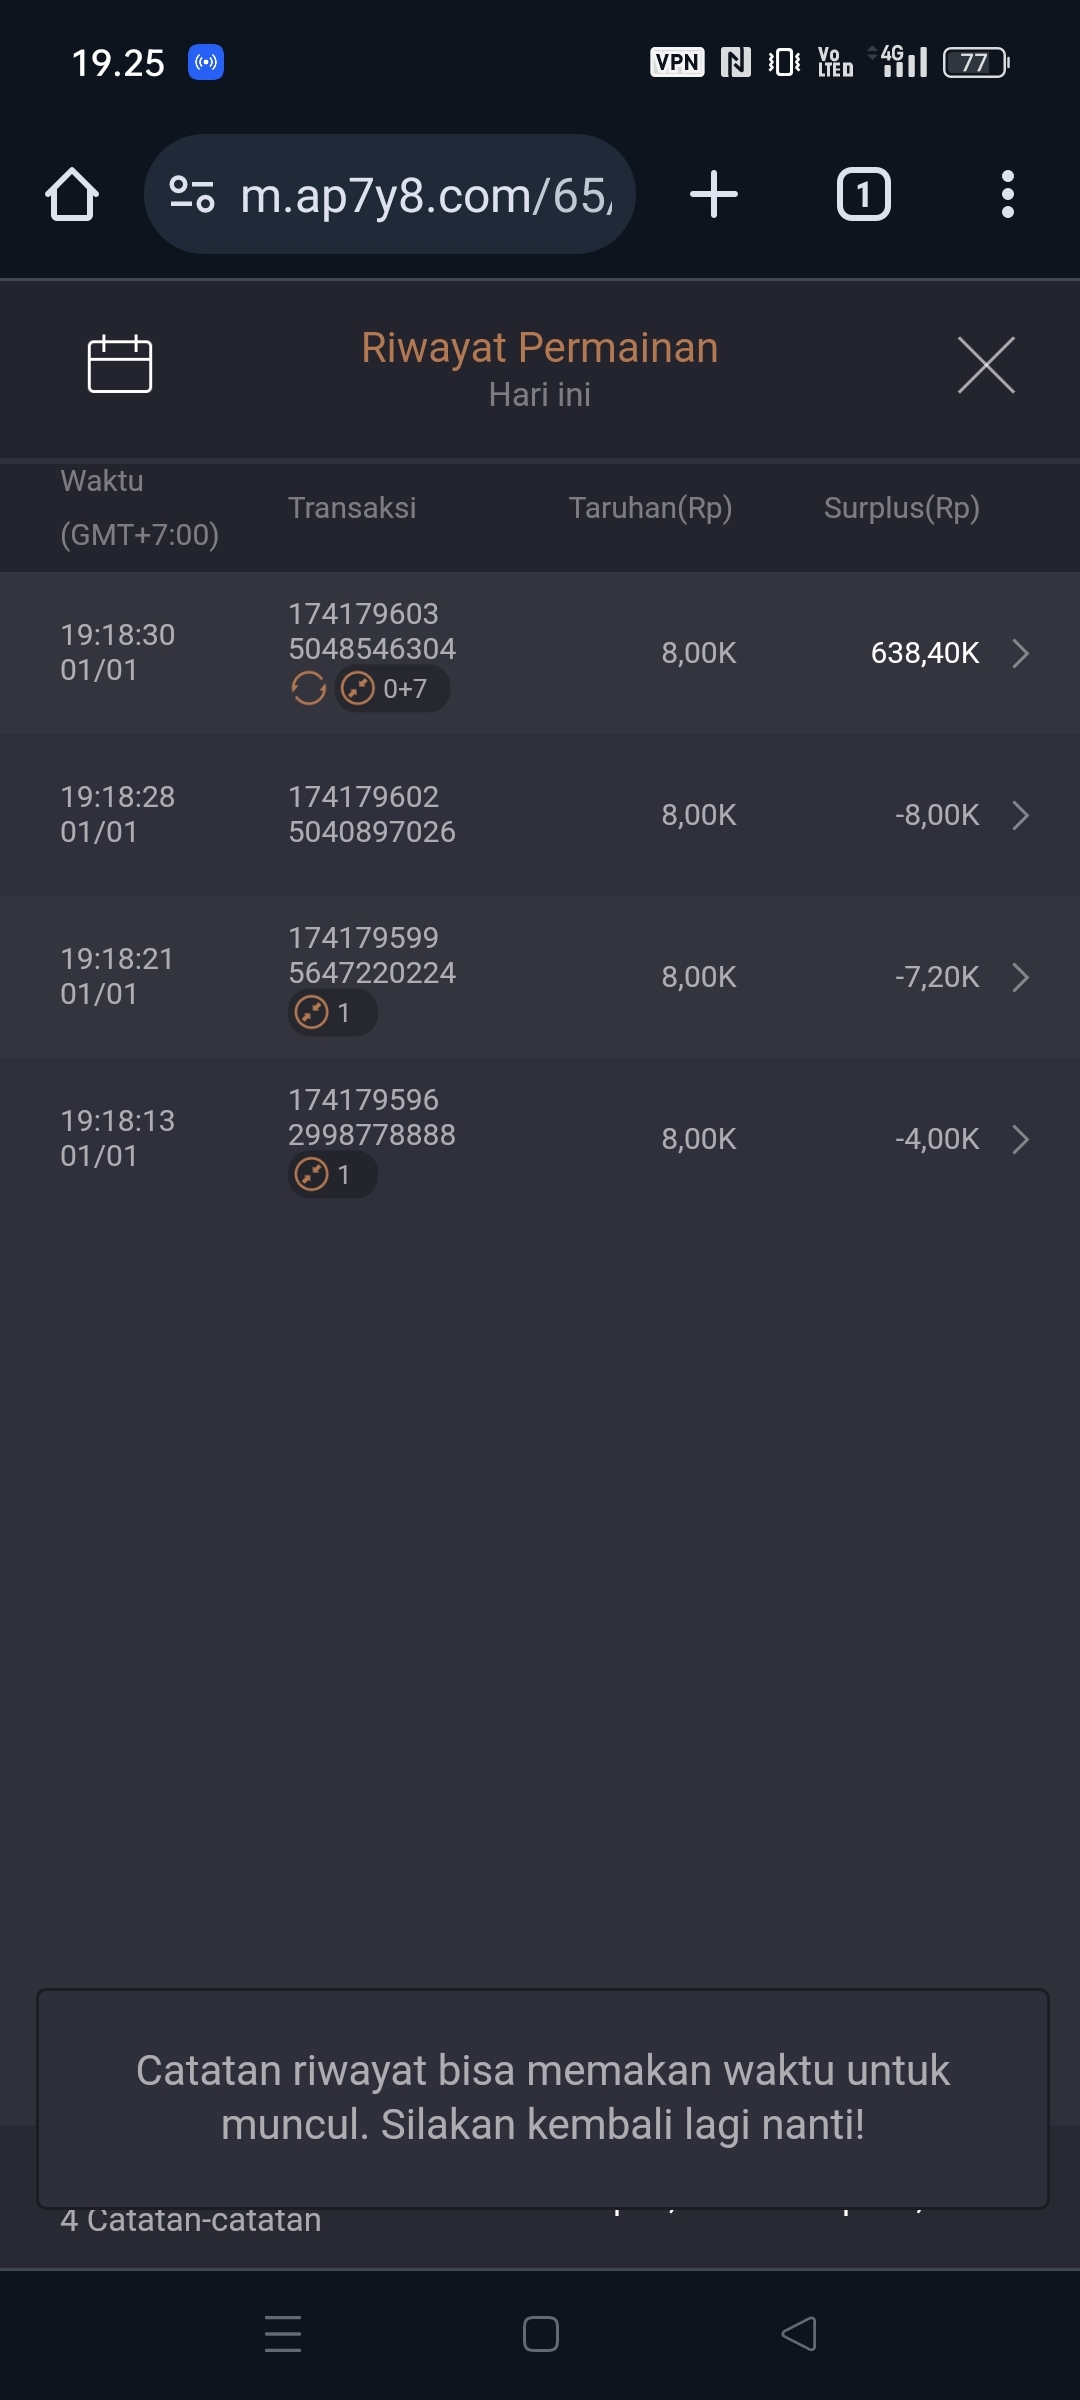Screen dimensions: 1080x2400
Task: Expand details for the -8,00K surplus row
Action: coord(1020,815)
